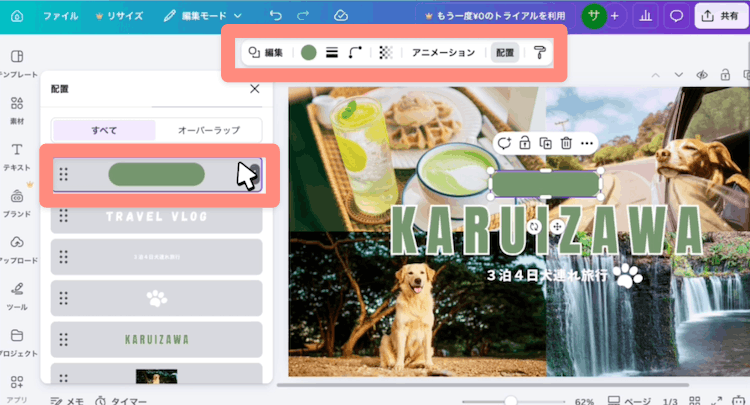Open border style lines icon

click(x=332, y=52)
